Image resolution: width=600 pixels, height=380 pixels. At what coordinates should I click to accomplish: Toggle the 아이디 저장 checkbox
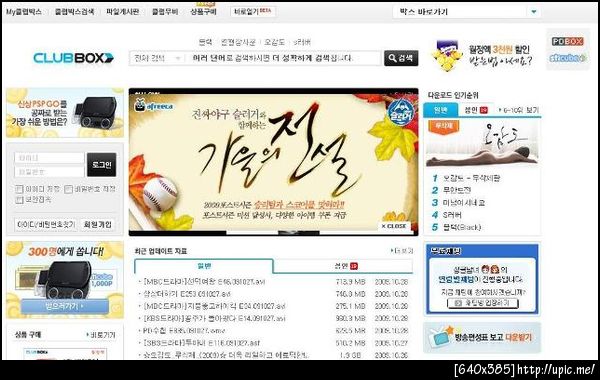point(19,189)
